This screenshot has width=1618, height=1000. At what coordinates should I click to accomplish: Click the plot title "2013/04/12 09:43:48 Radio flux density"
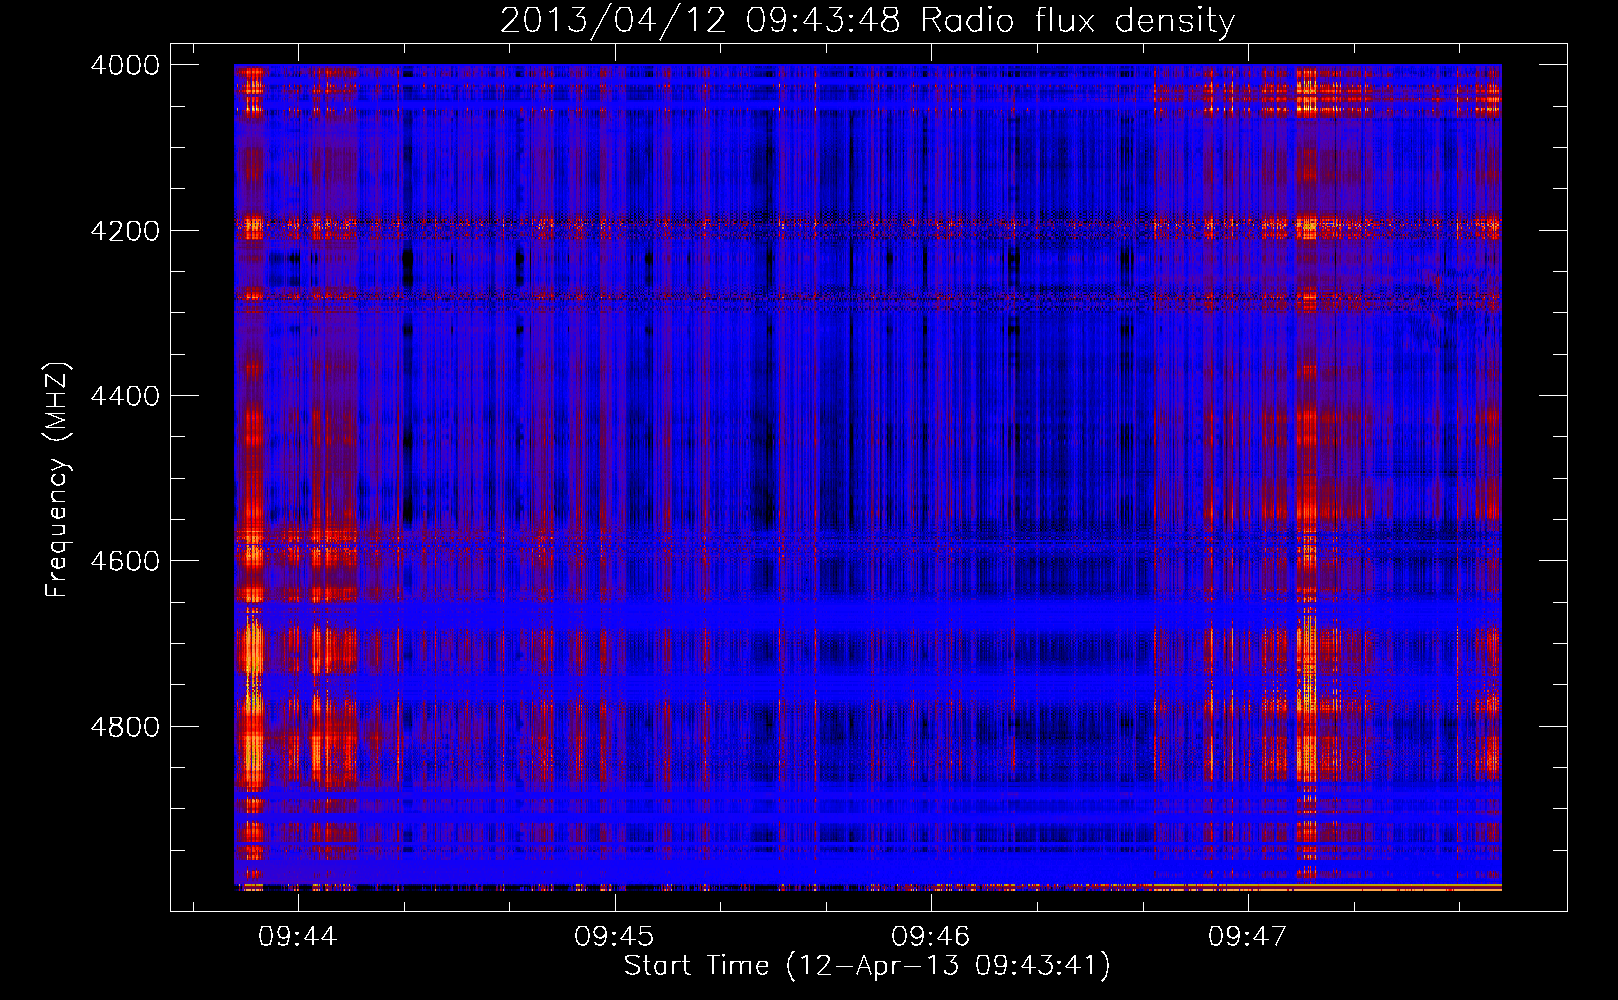point(867,20)
